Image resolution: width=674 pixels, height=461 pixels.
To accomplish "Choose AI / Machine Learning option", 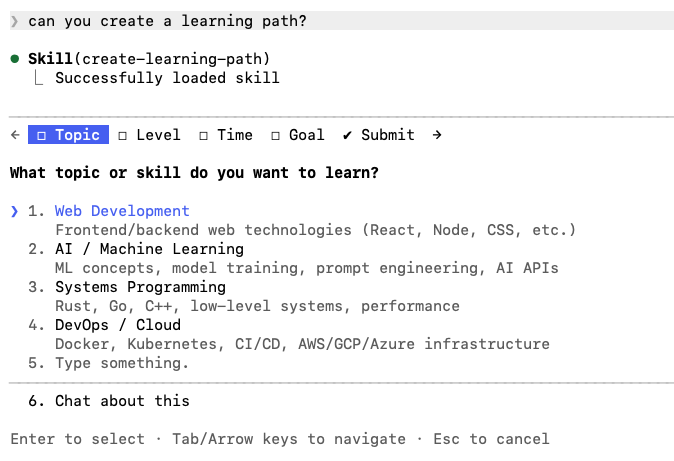I will click(149, 249).
